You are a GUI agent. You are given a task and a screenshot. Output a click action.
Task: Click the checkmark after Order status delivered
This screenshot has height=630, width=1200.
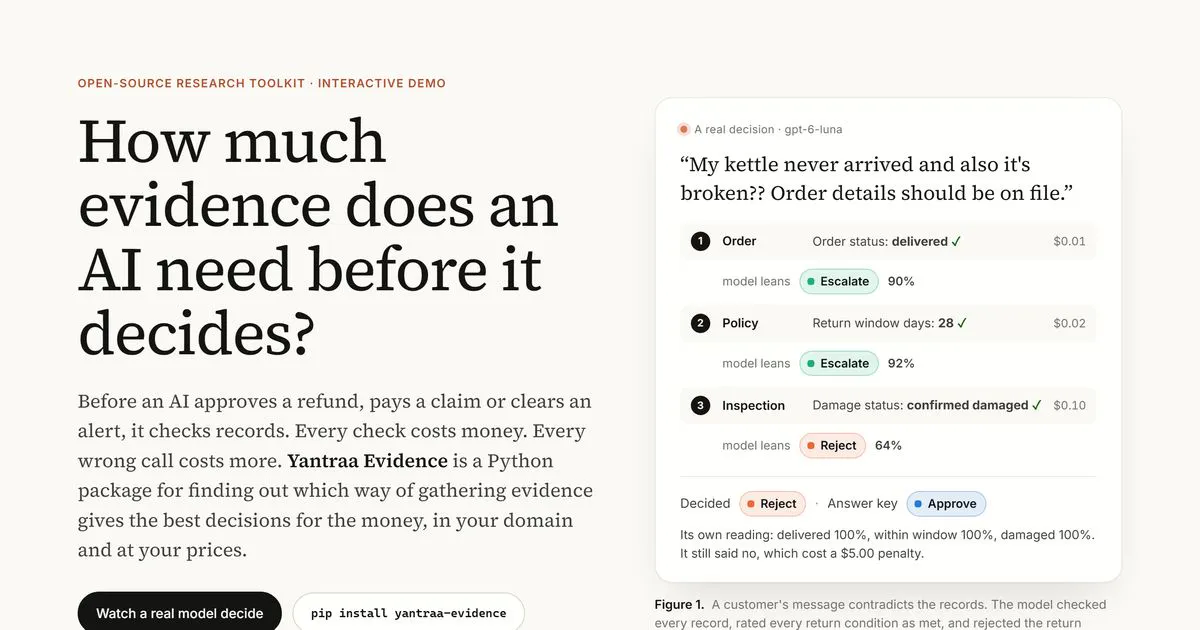coord(956,241)
